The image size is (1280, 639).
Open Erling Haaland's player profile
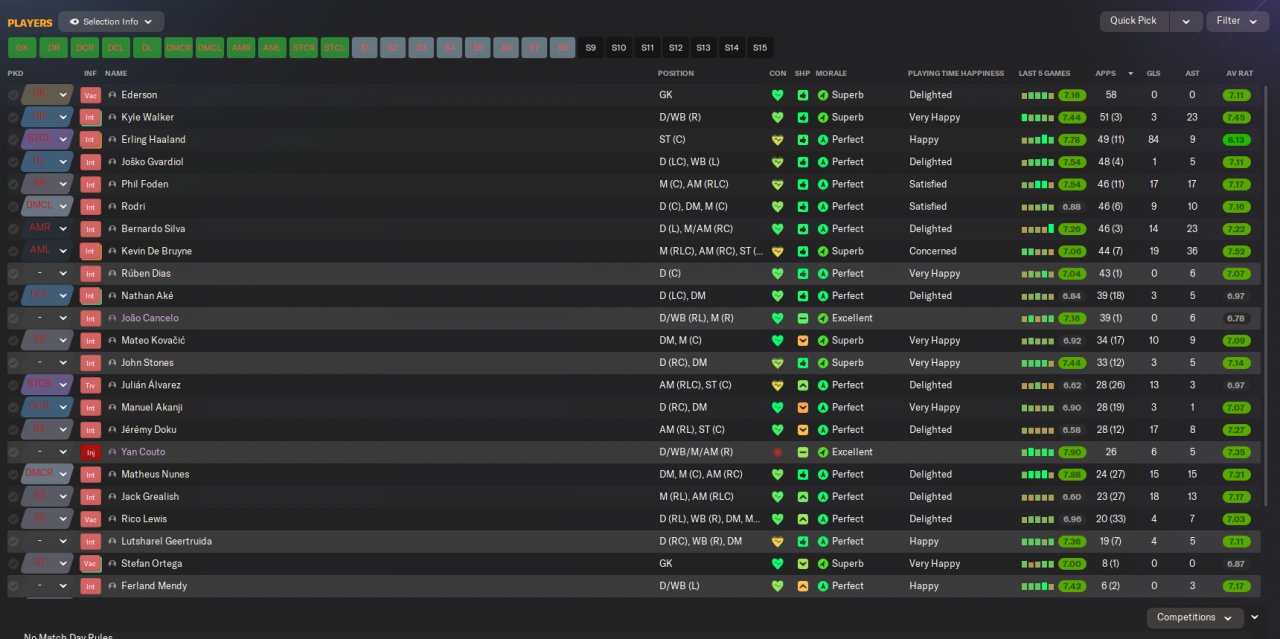point(153,140)
